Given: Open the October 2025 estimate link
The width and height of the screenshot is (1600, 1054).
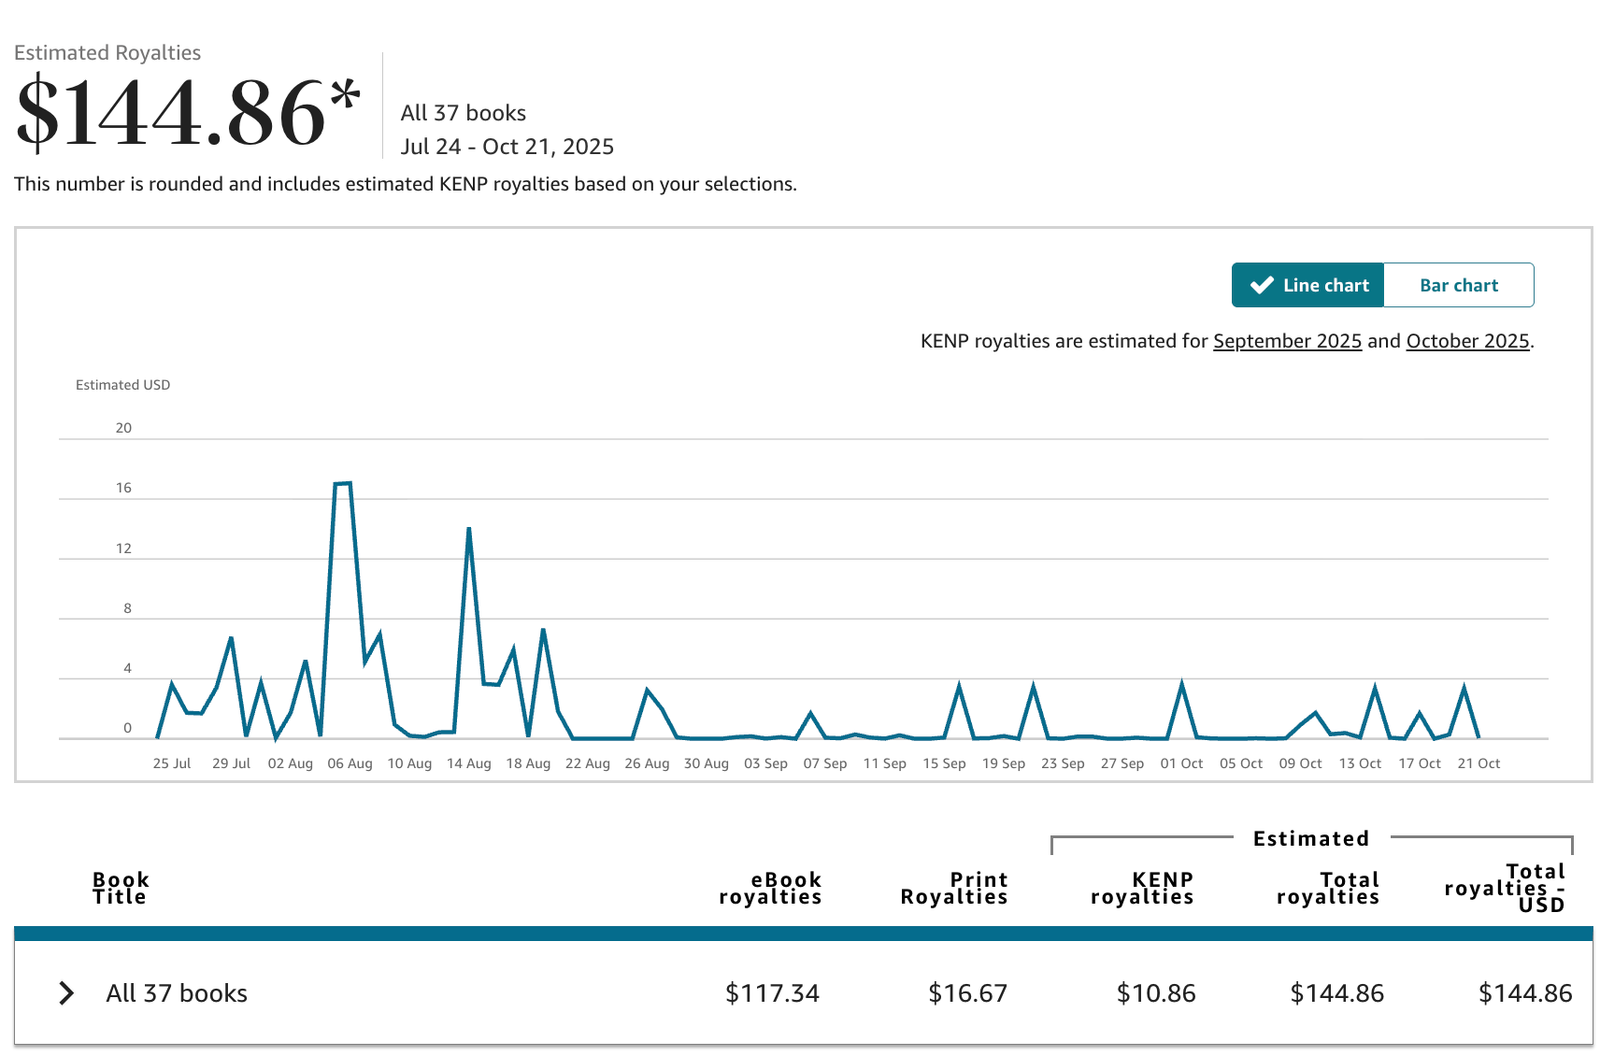Looking at the screenshot, I should (x=1467, y=341).
